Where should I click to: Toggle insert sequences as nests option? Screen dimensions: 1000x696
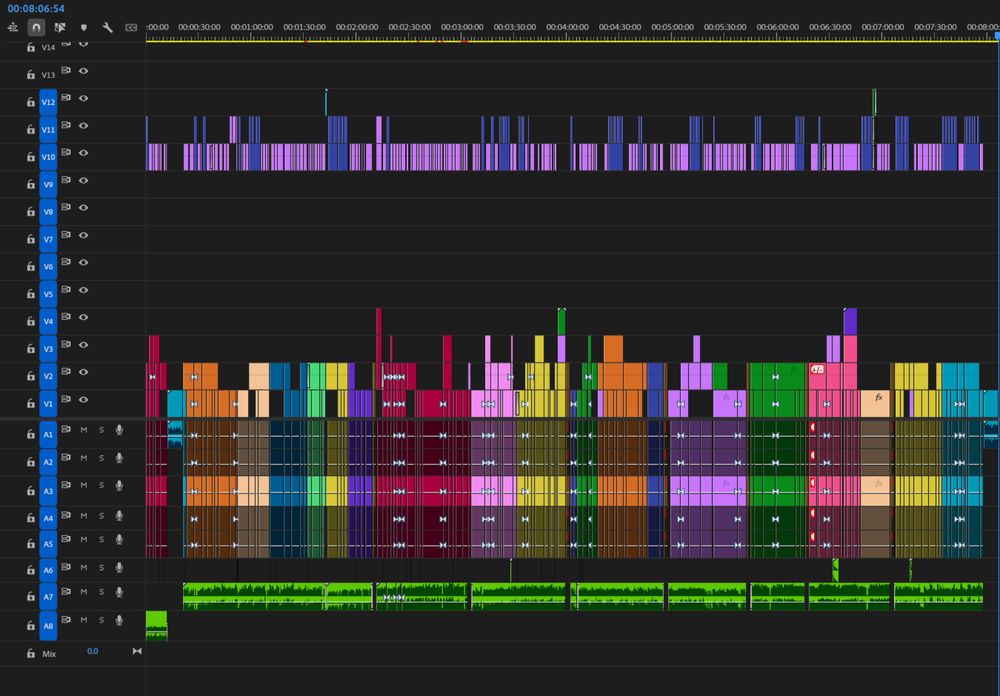(13, 27)
